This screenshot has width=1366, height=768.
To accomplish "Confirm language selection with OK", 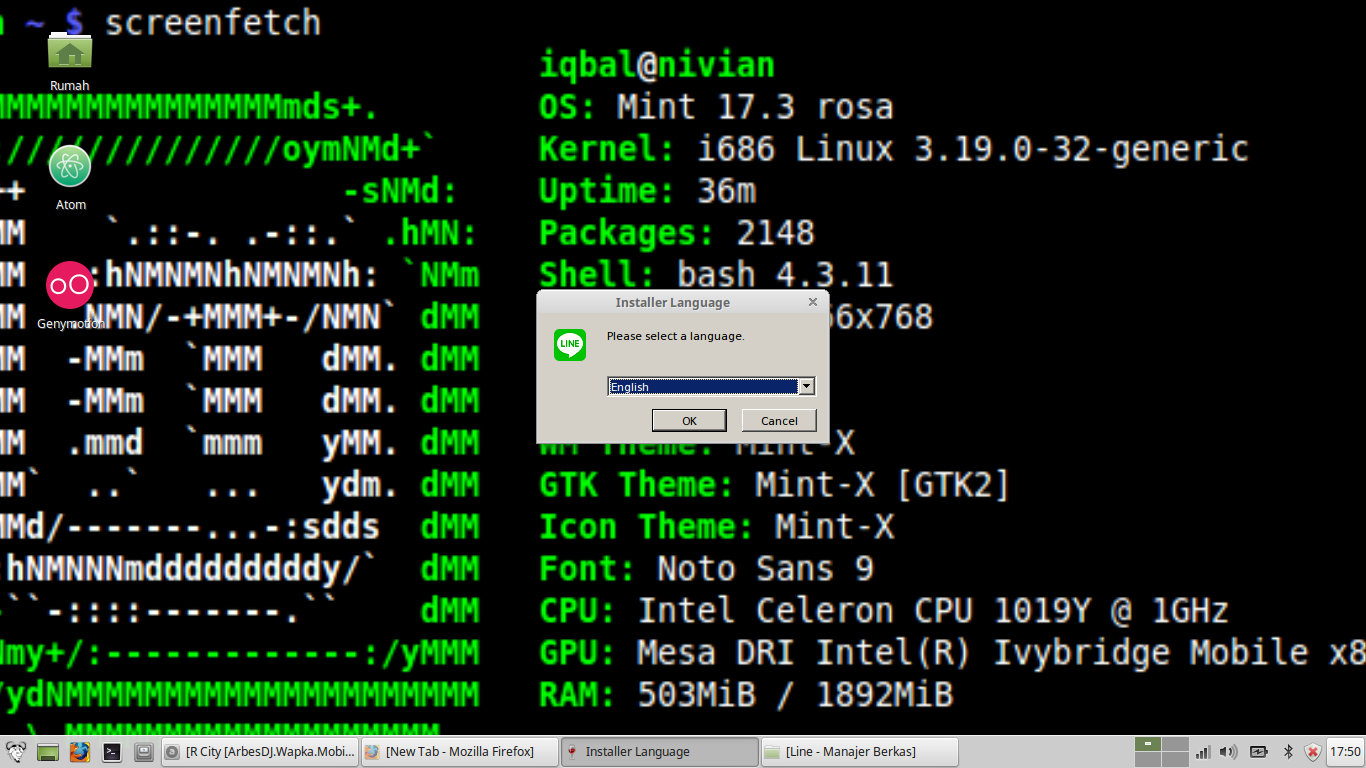I will [689, 420].
